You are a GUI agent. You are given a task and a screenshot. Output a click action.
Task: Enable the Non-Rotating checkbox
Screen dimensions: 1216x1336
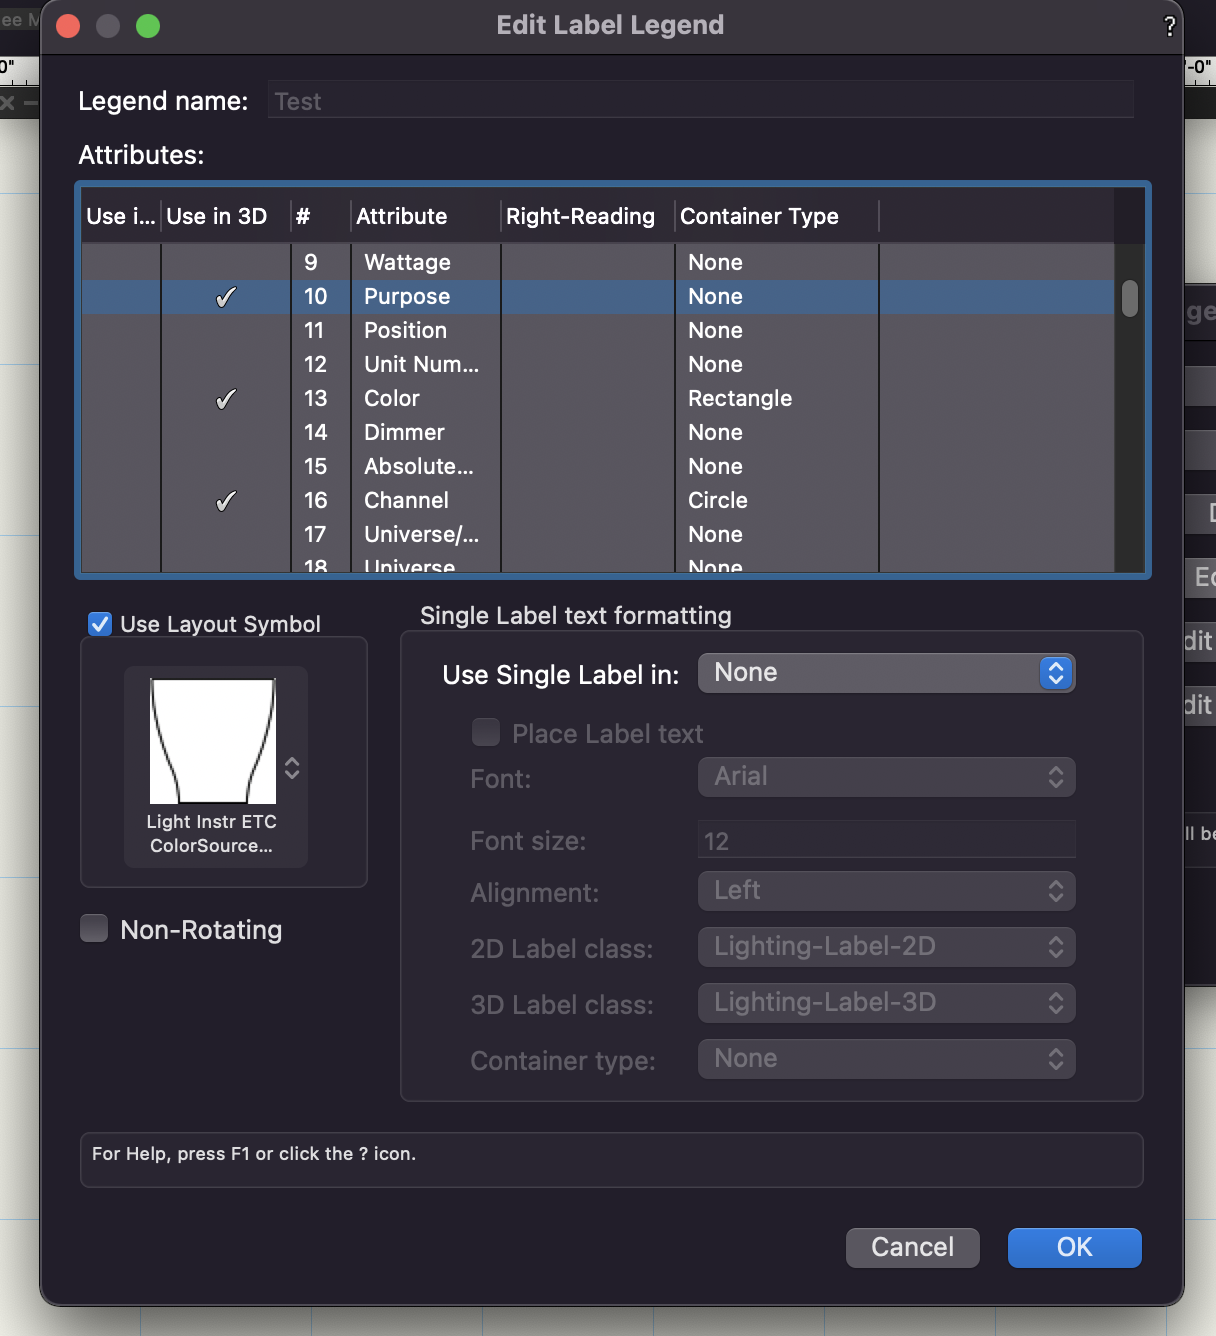(x=93, y=928)
